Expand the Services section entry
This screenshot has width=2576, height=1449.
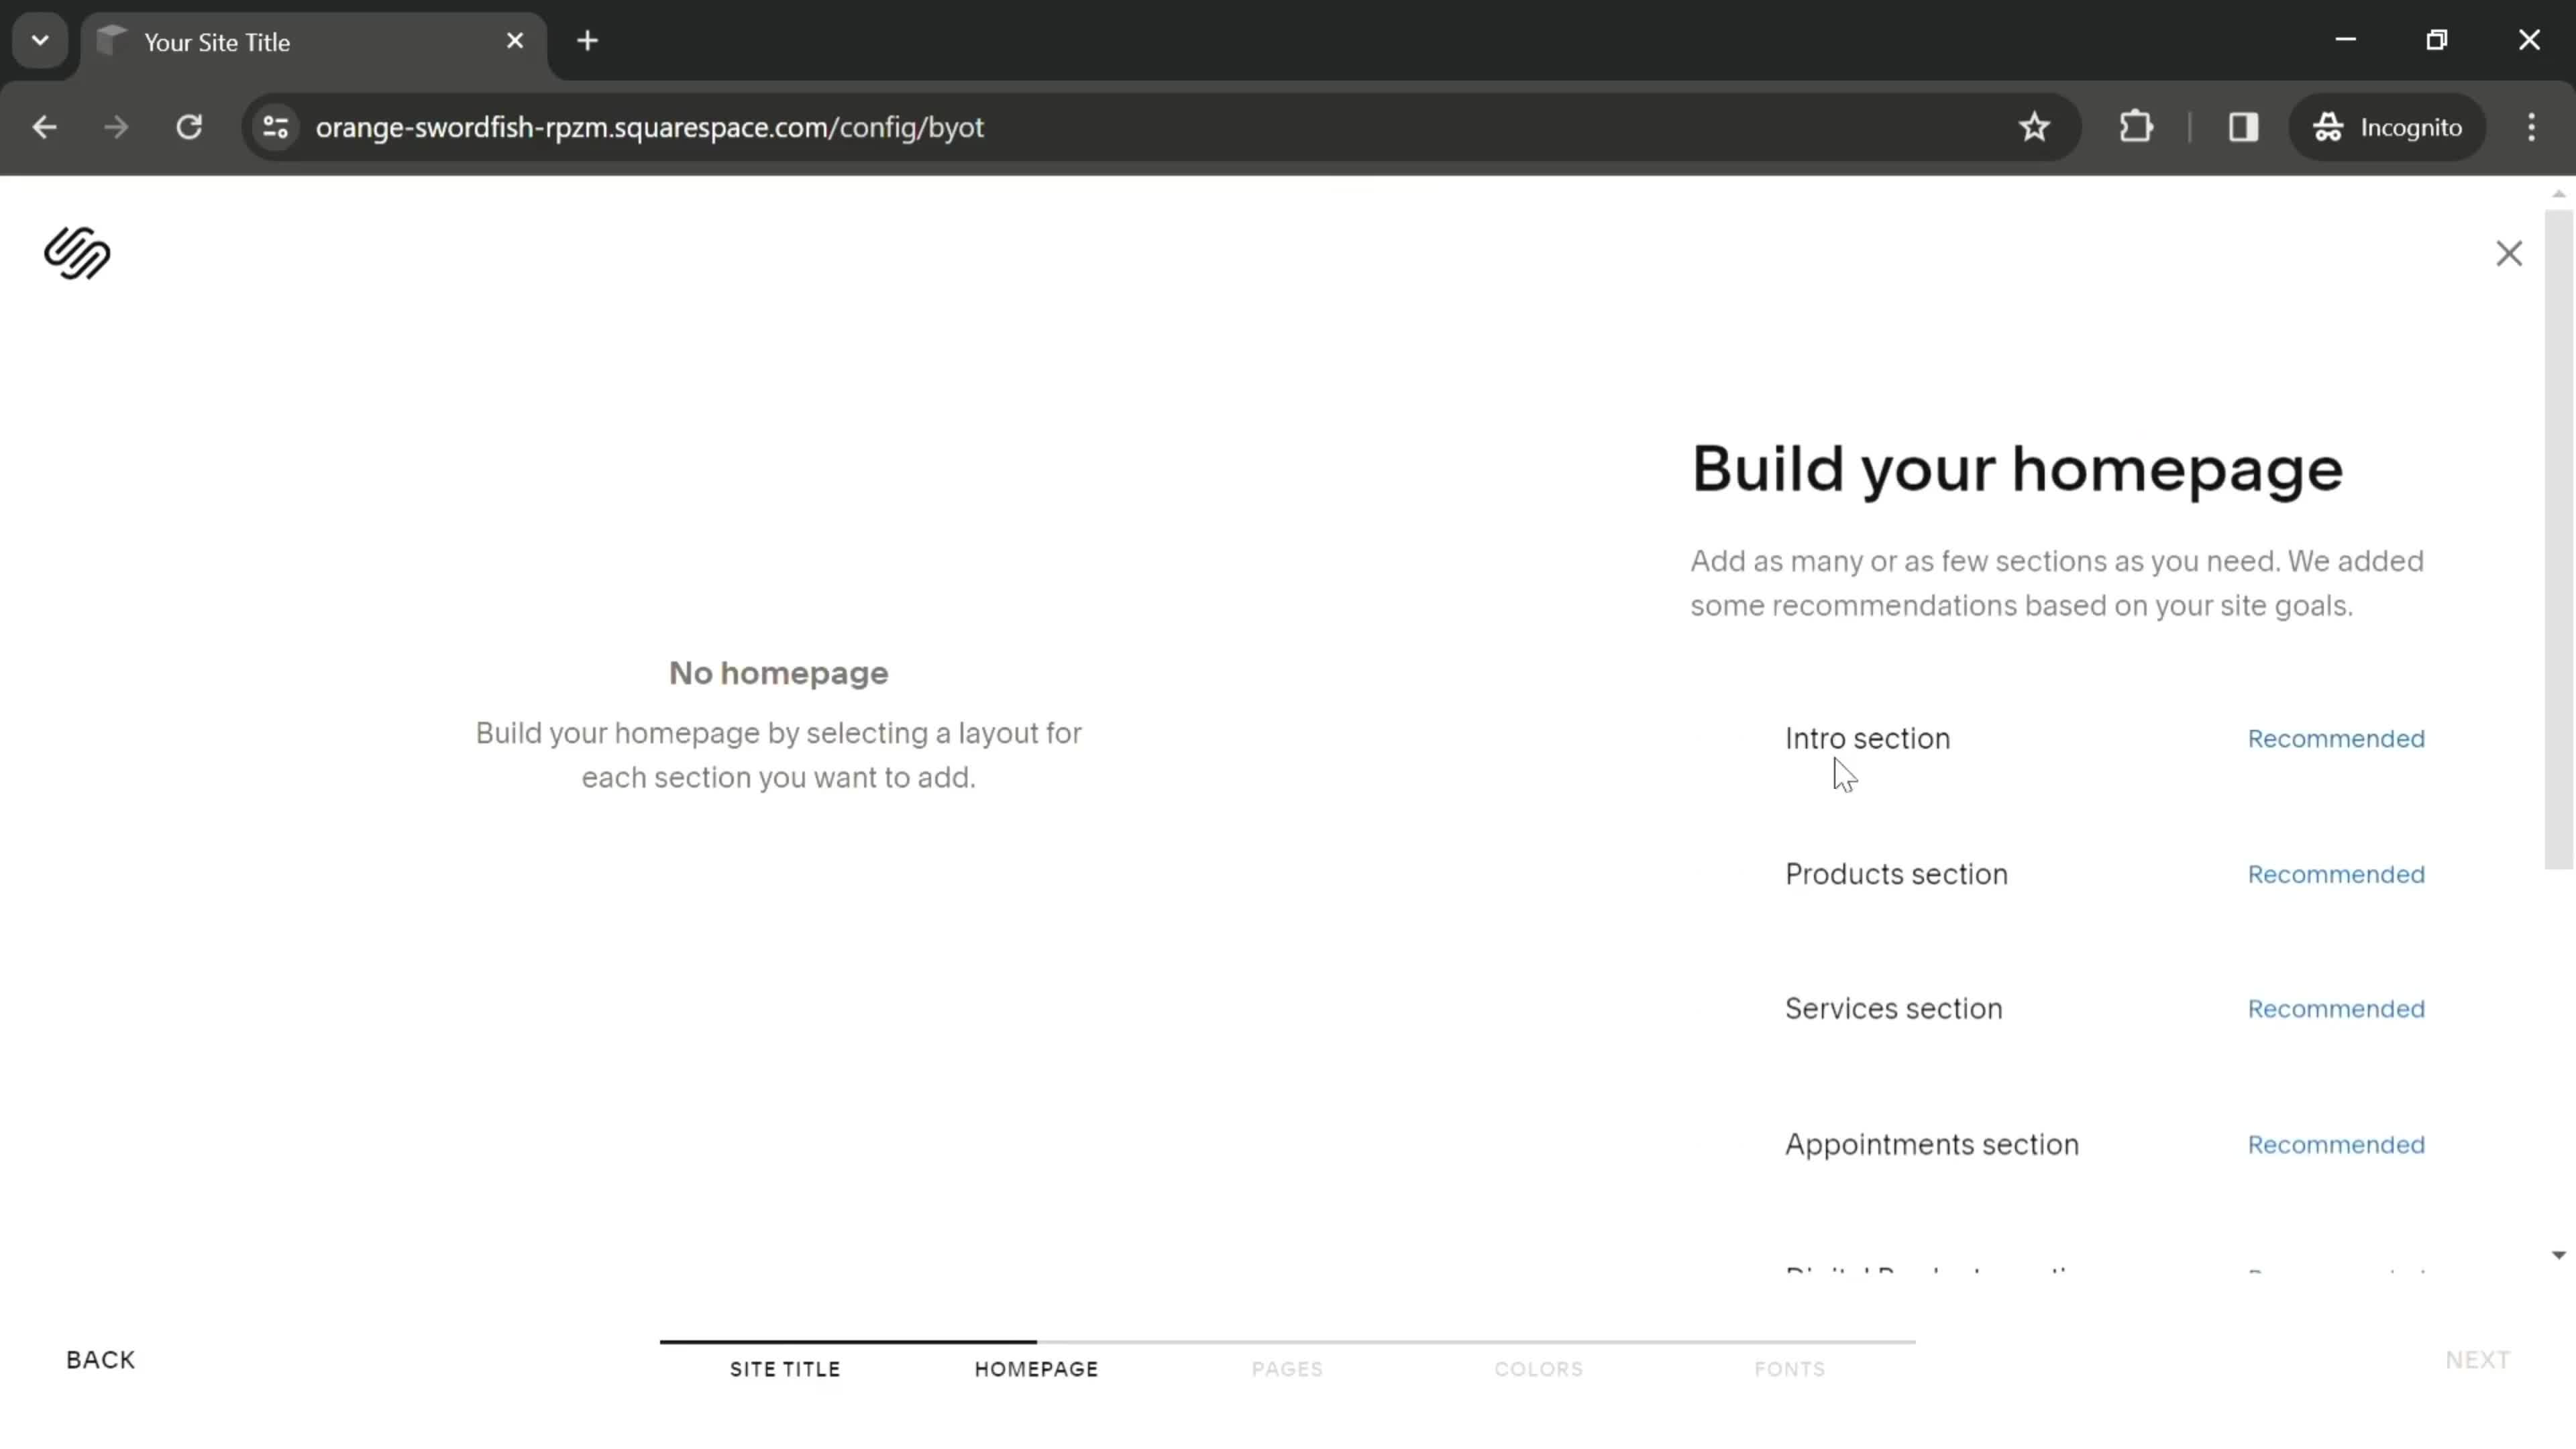click(x=1893, y=1008)
